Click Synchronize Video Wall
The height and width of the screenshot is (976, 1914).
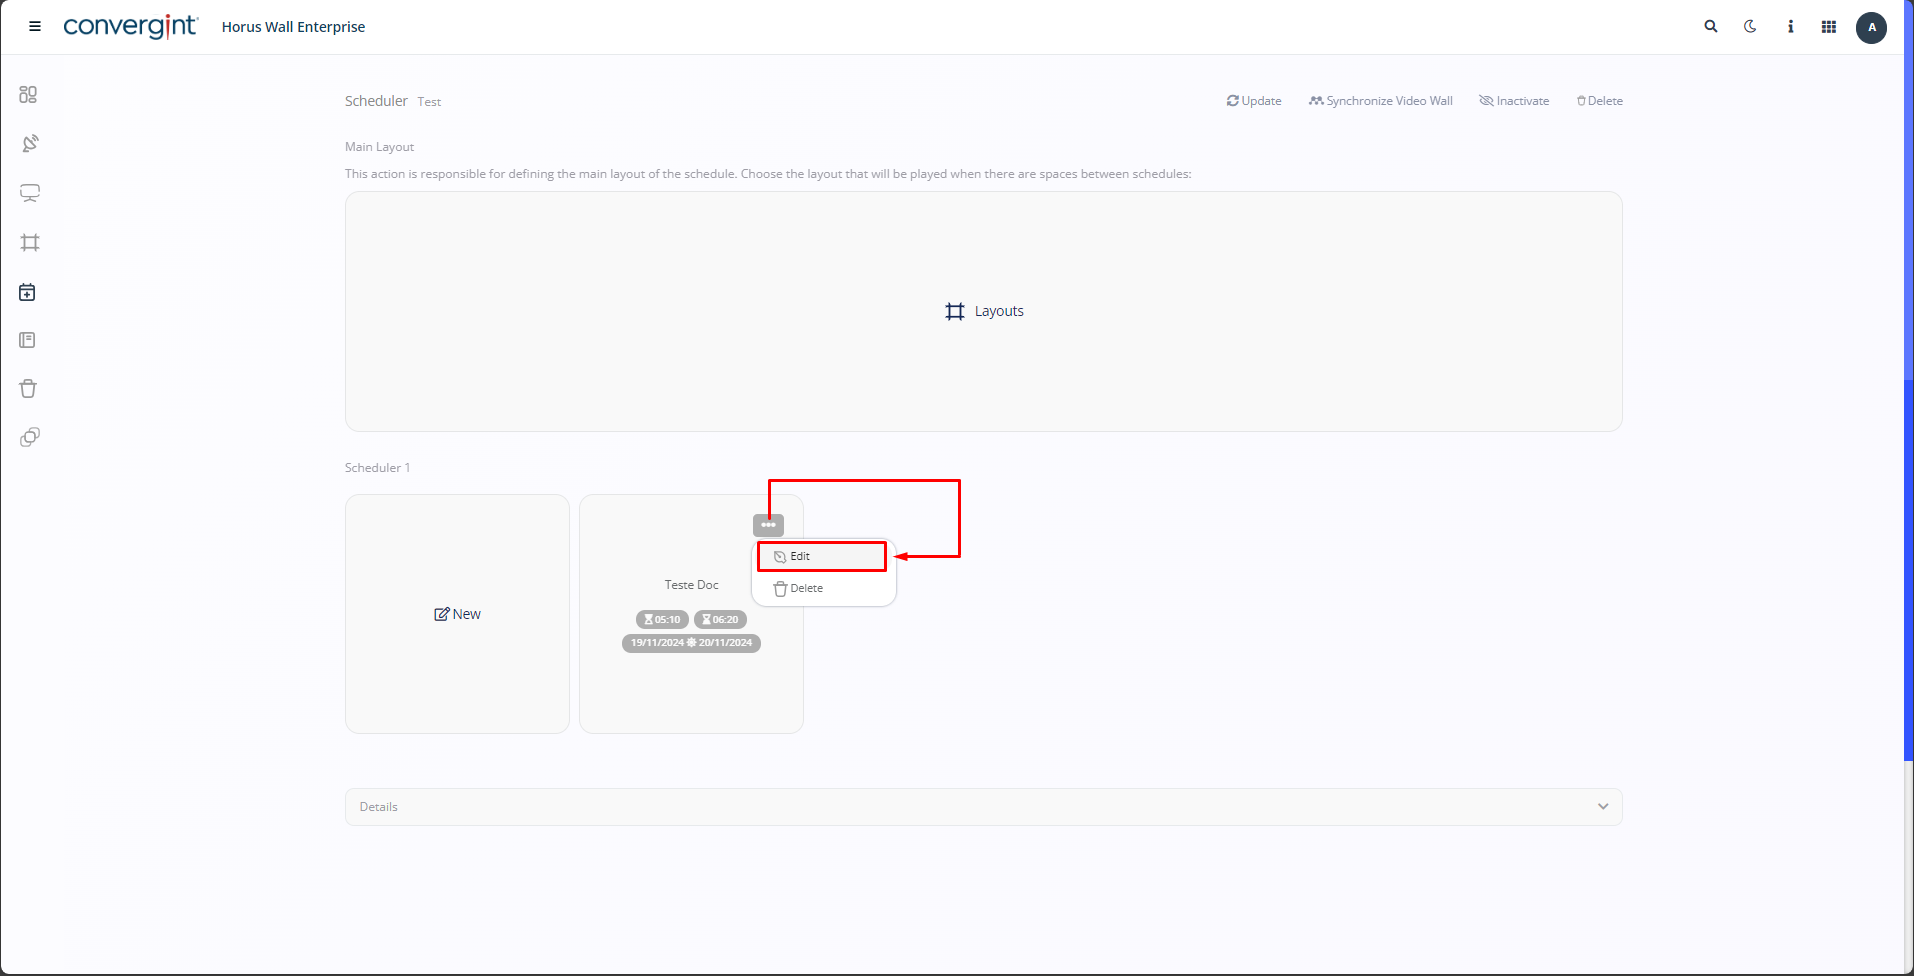click(1381, 101)
